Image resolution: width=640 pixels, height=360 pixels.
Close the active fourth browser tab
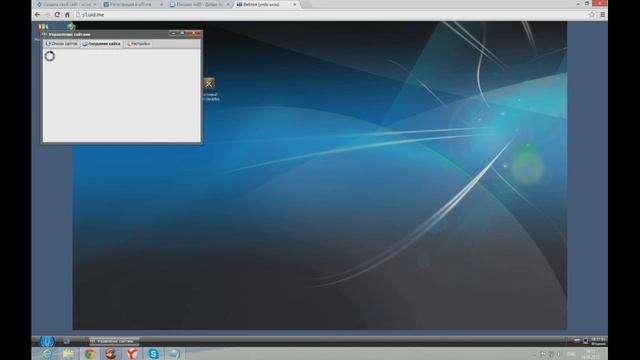tap(295, 4)
